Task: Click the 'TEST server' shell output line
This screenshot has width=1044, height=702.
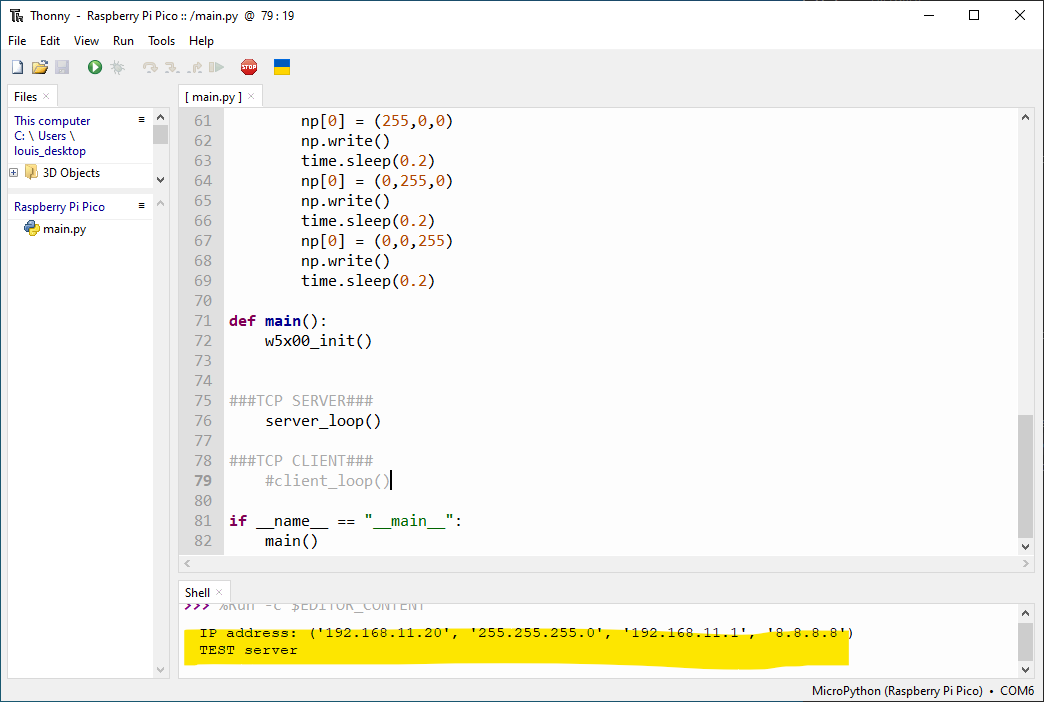Action: (x=248, y=650)
